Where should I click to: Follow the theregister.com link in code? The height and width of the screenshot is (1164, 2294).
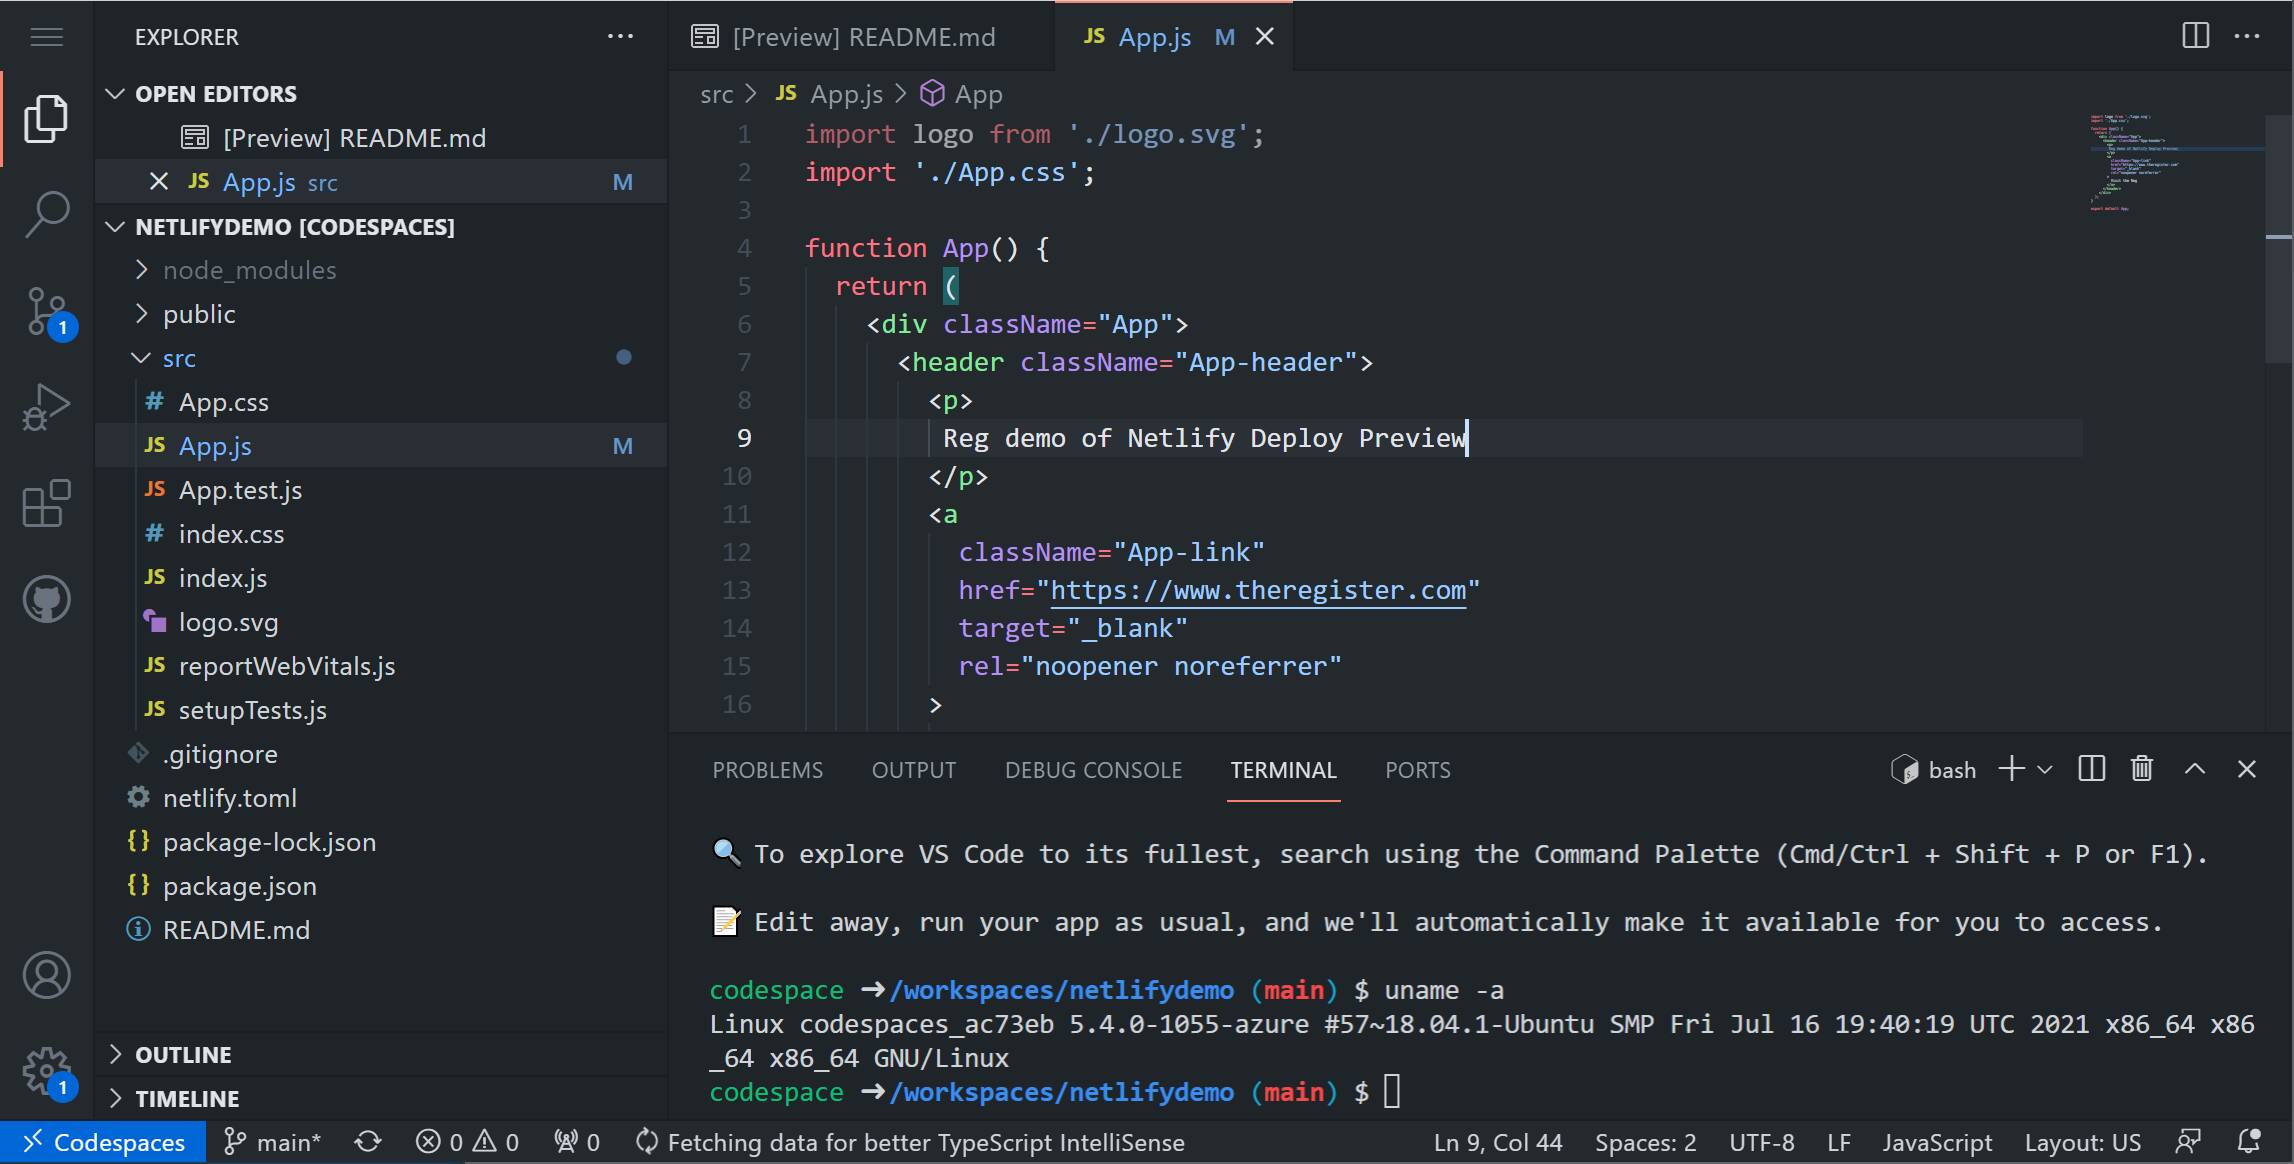pos(1257,590)
